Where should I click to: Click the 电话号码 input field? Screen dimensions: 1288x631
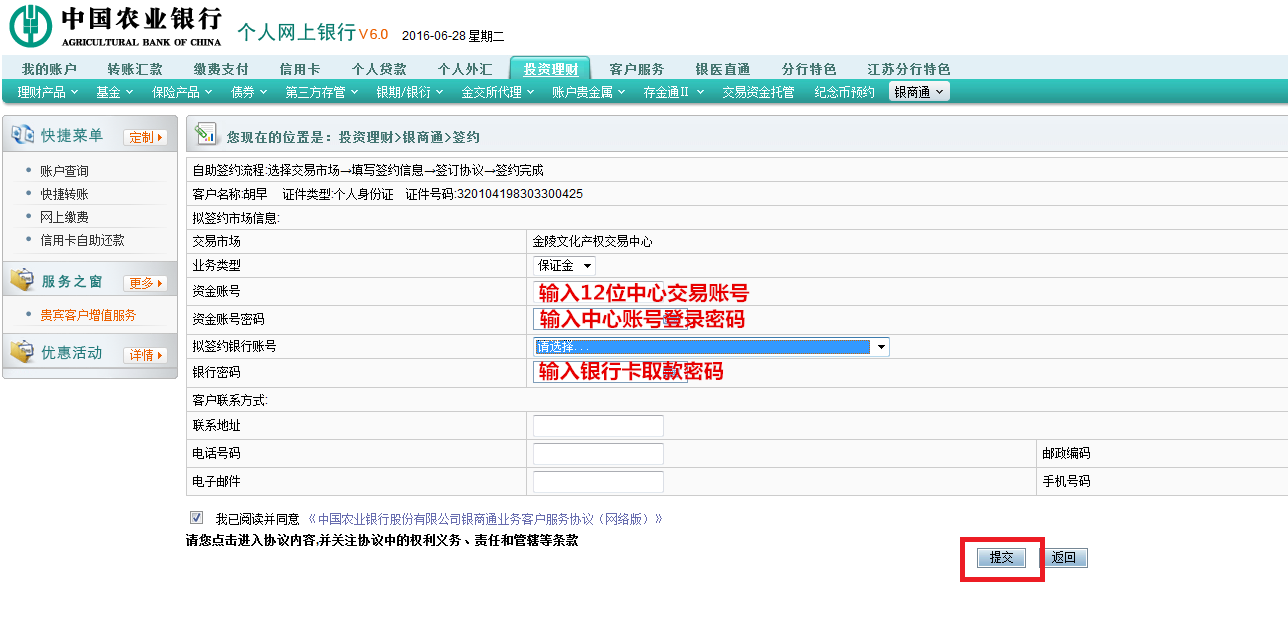pyautogui.click(x=598, y=454)
